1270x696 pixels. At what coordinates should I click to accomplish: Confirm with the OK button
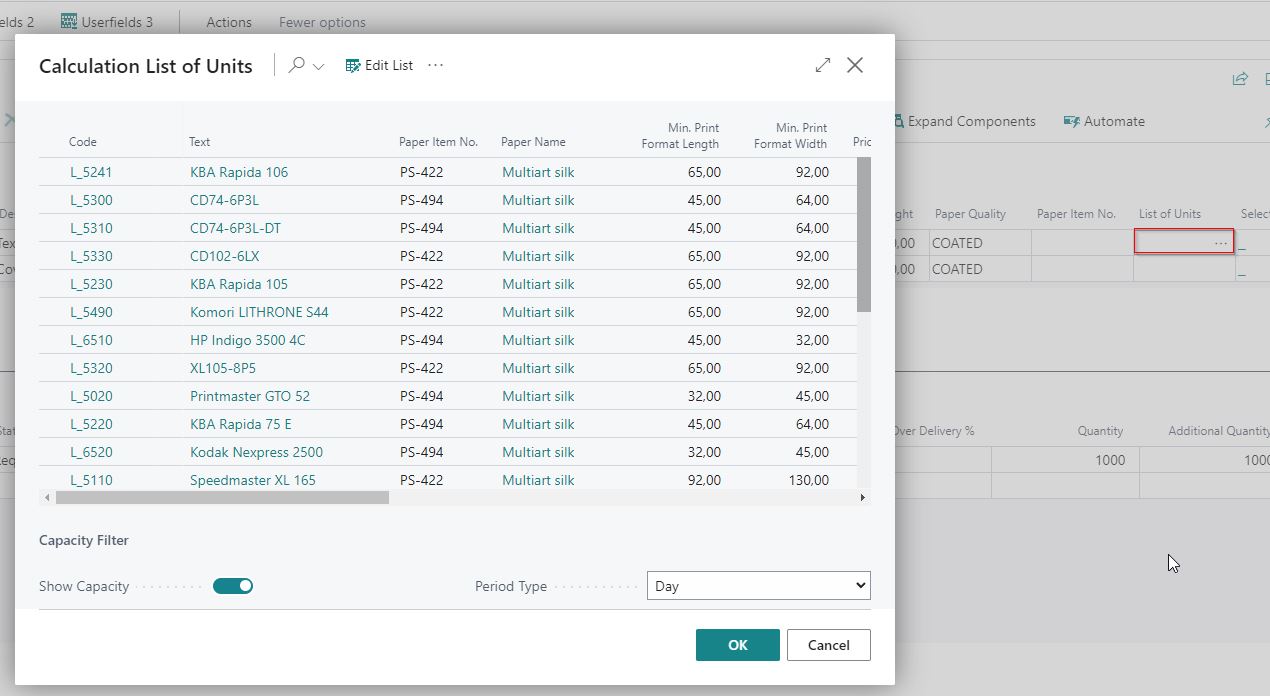pyautogui.click(x=738, y=645)
